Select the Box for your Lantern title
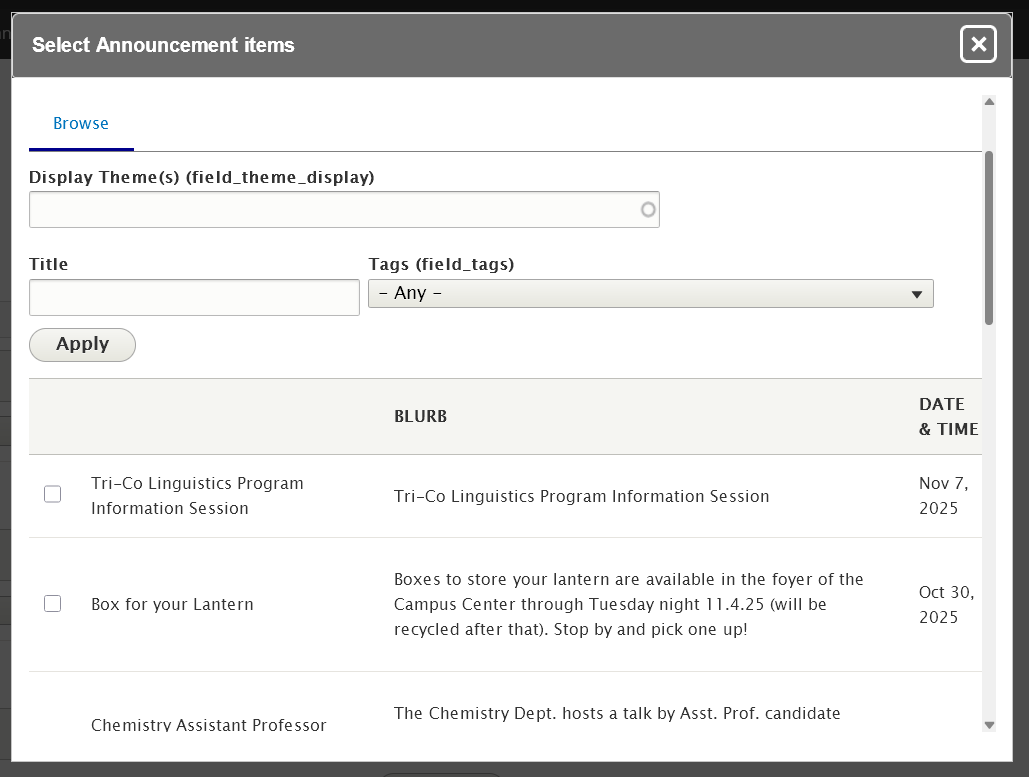 [x=172, y=604]
